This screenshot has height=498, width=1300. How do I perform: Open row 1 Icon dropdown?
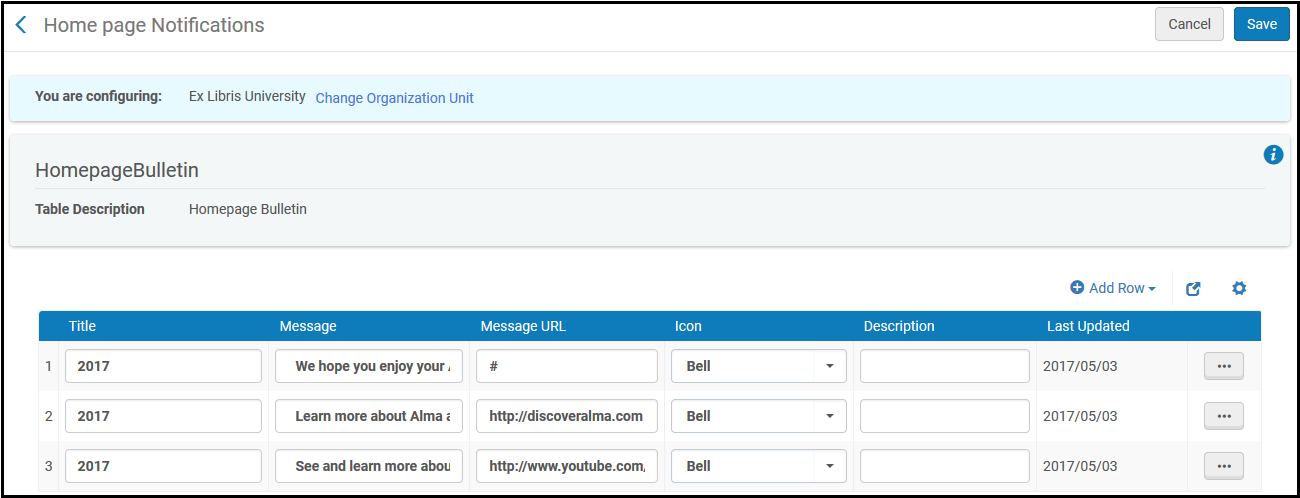click(x=758, y=366)
